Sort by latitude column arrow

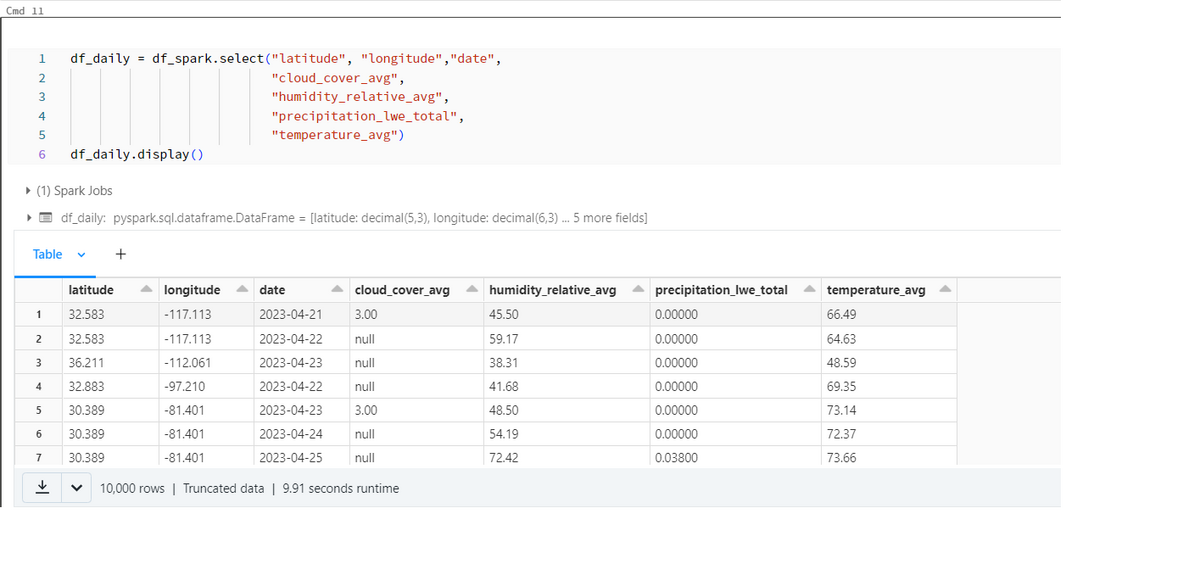(146, 290)
